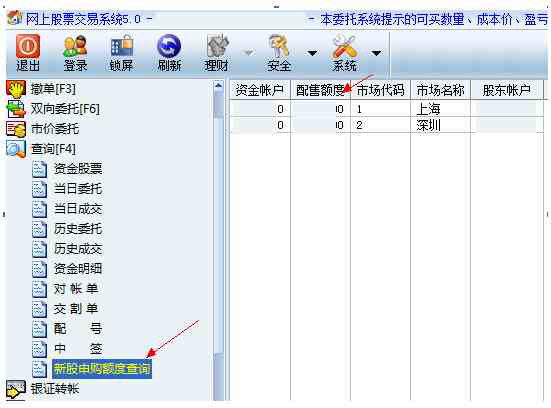The image size is (551, 408).
Task: Open 银证转帐 in the sidebar
Action: coord(55,389)
